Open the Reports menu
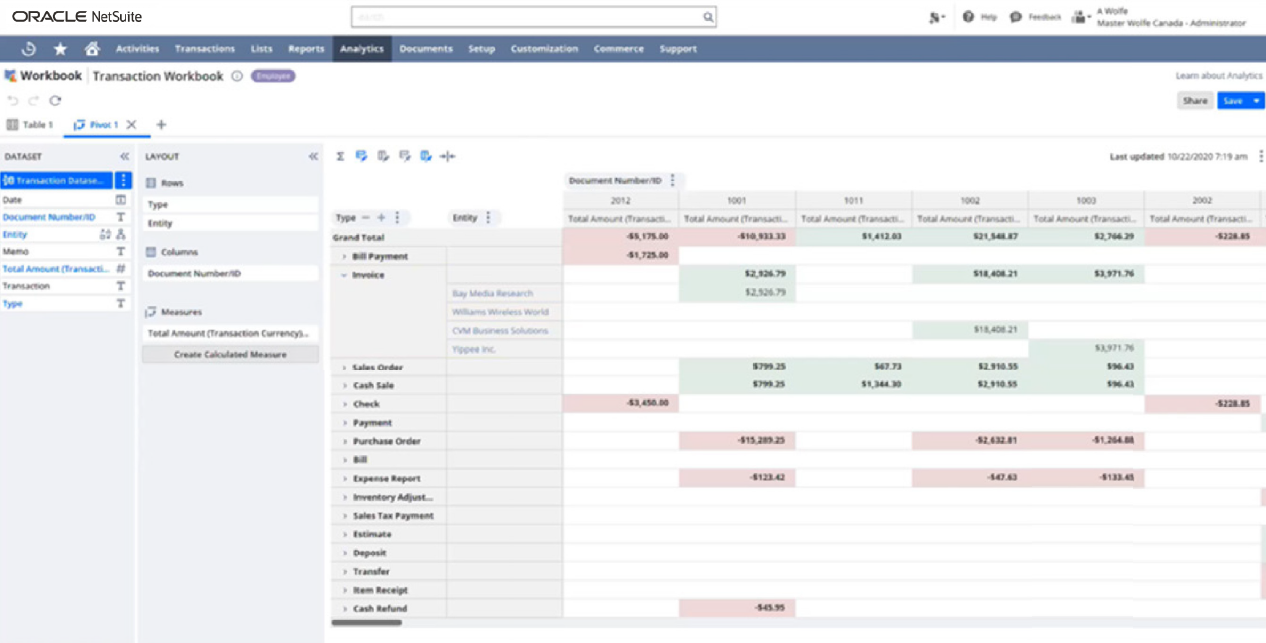Viewport: 1266px width, 643px height. tap(306, 48)
